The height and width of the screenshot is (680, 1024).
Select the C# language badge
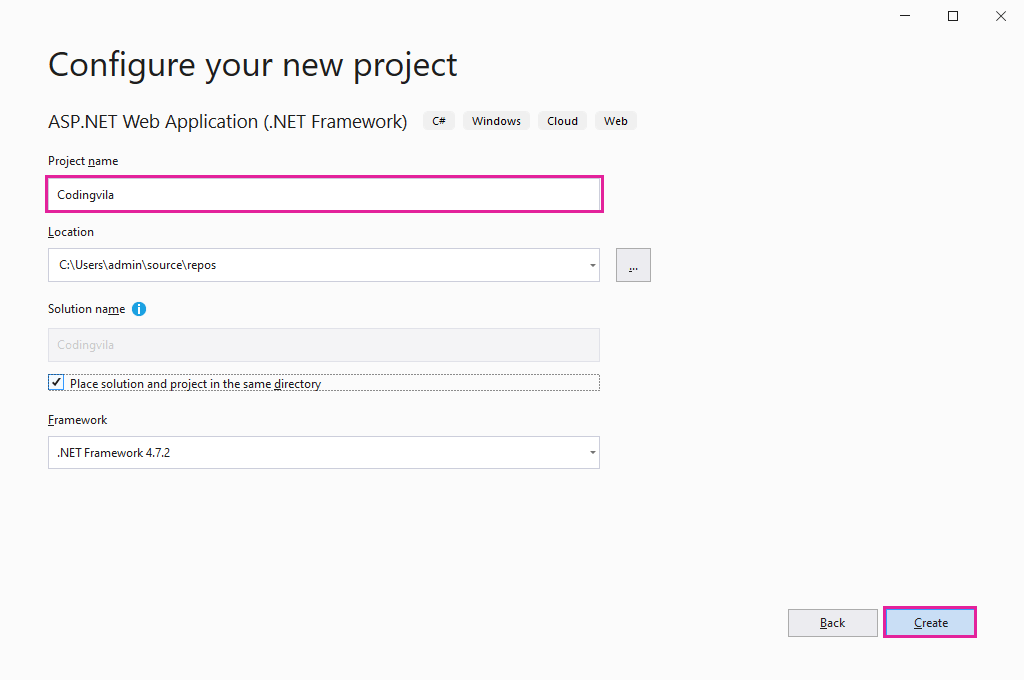click(438, 120)
